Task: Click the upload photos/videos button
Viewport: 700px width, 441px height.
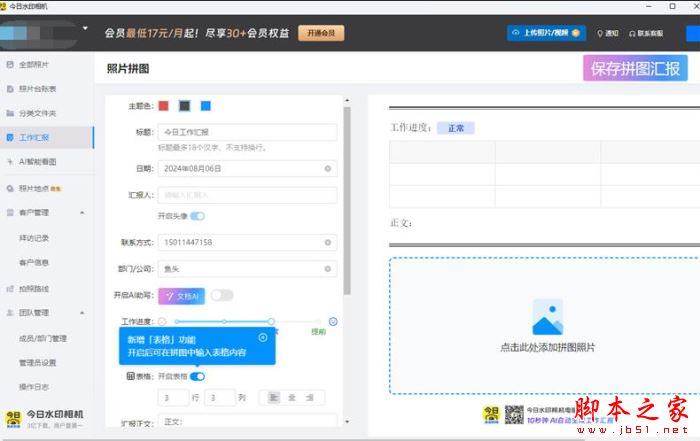Action: pyautogui.click(x=546, y=33)
